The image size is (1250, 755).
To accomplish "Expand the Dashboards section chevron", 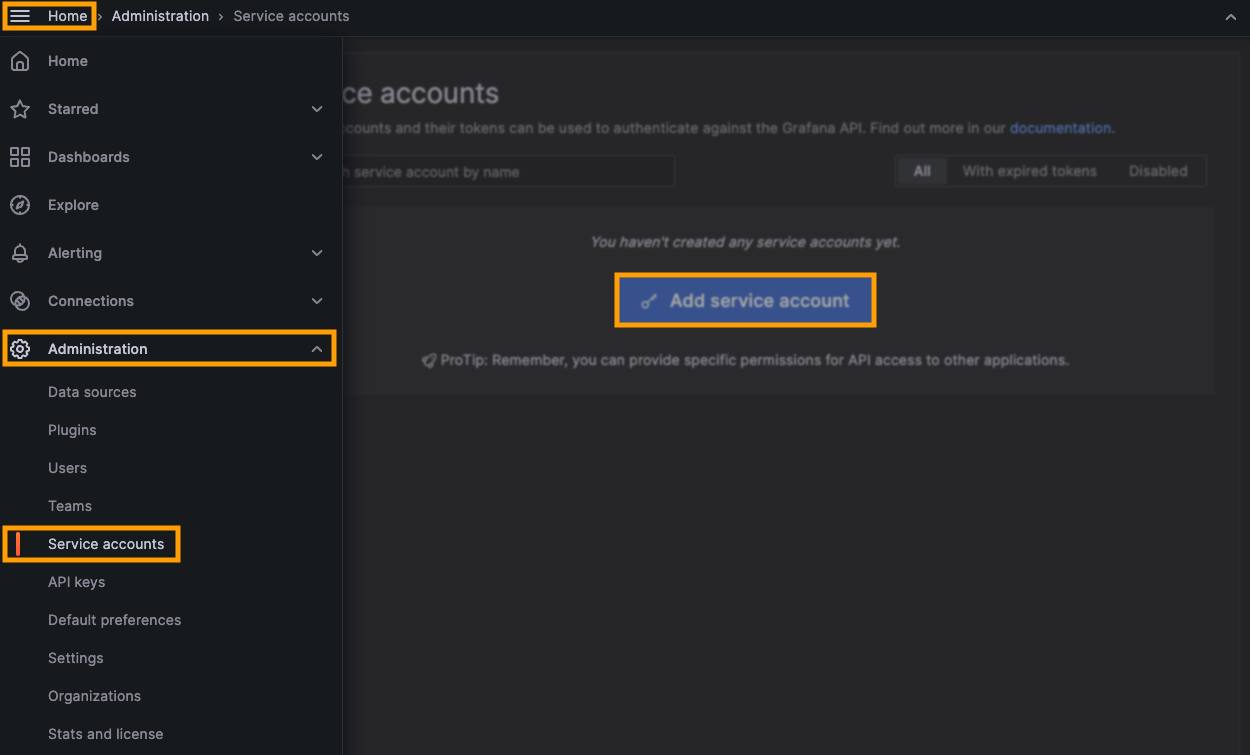I will [317, 157].
